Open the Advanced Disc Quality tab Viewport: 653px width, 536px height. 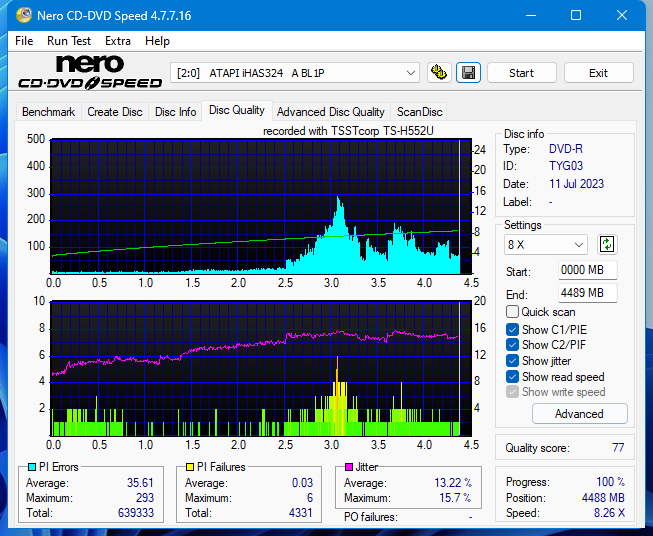pyautogui.click(x=331, y=112)
